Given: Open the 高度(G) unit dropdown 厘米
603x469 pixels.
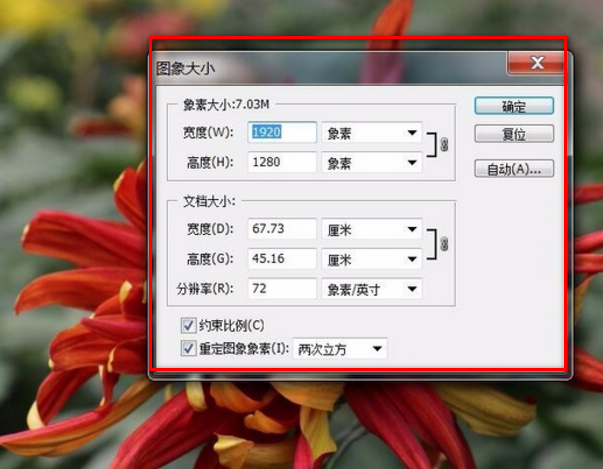Looking at the screenshot, I should click(x=371, y=259).
